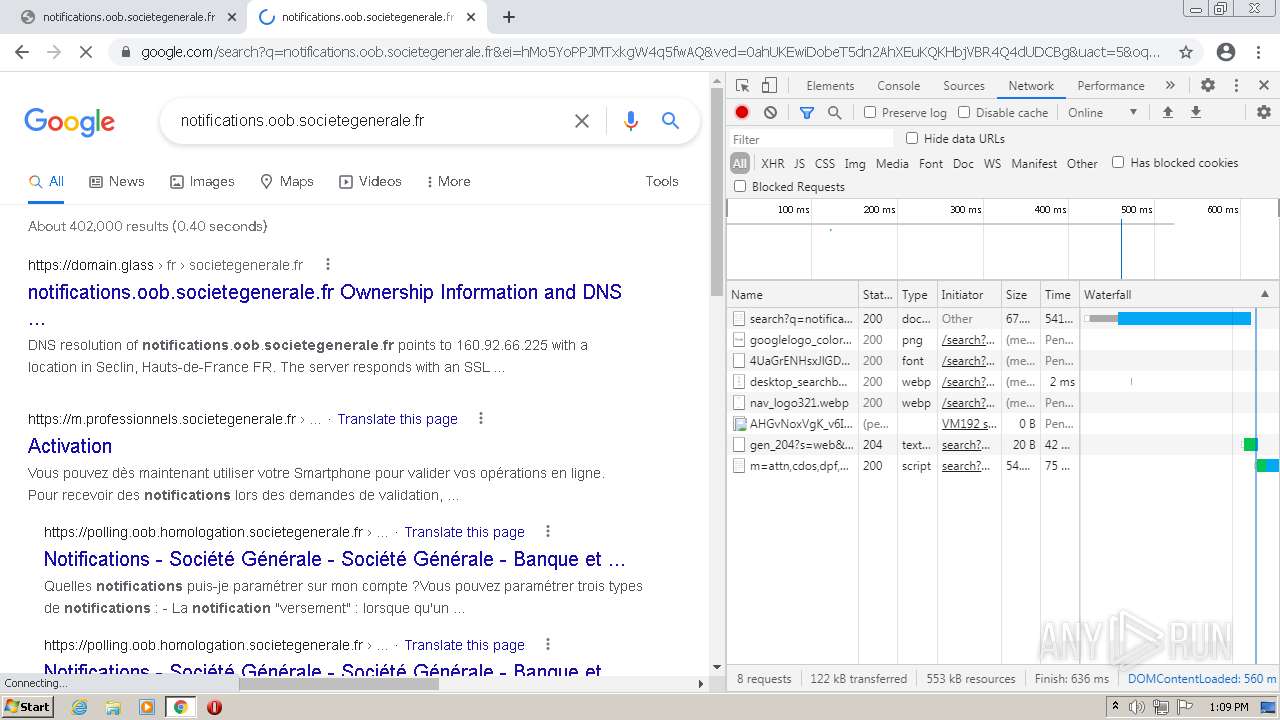1280x720 pixels.
Task: Open the More search options menu
Action: tap(448, 181)
